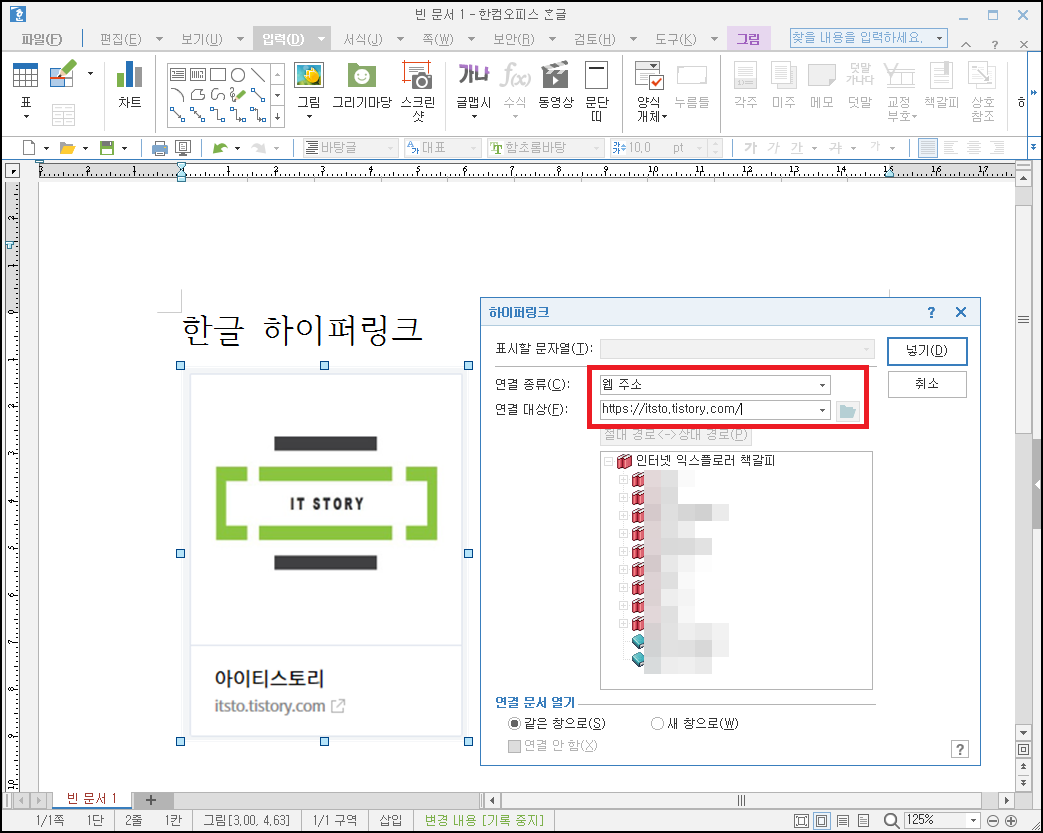
Task: Switch to the 그림 ribbon tab
Action: click(x=748, y=39)
